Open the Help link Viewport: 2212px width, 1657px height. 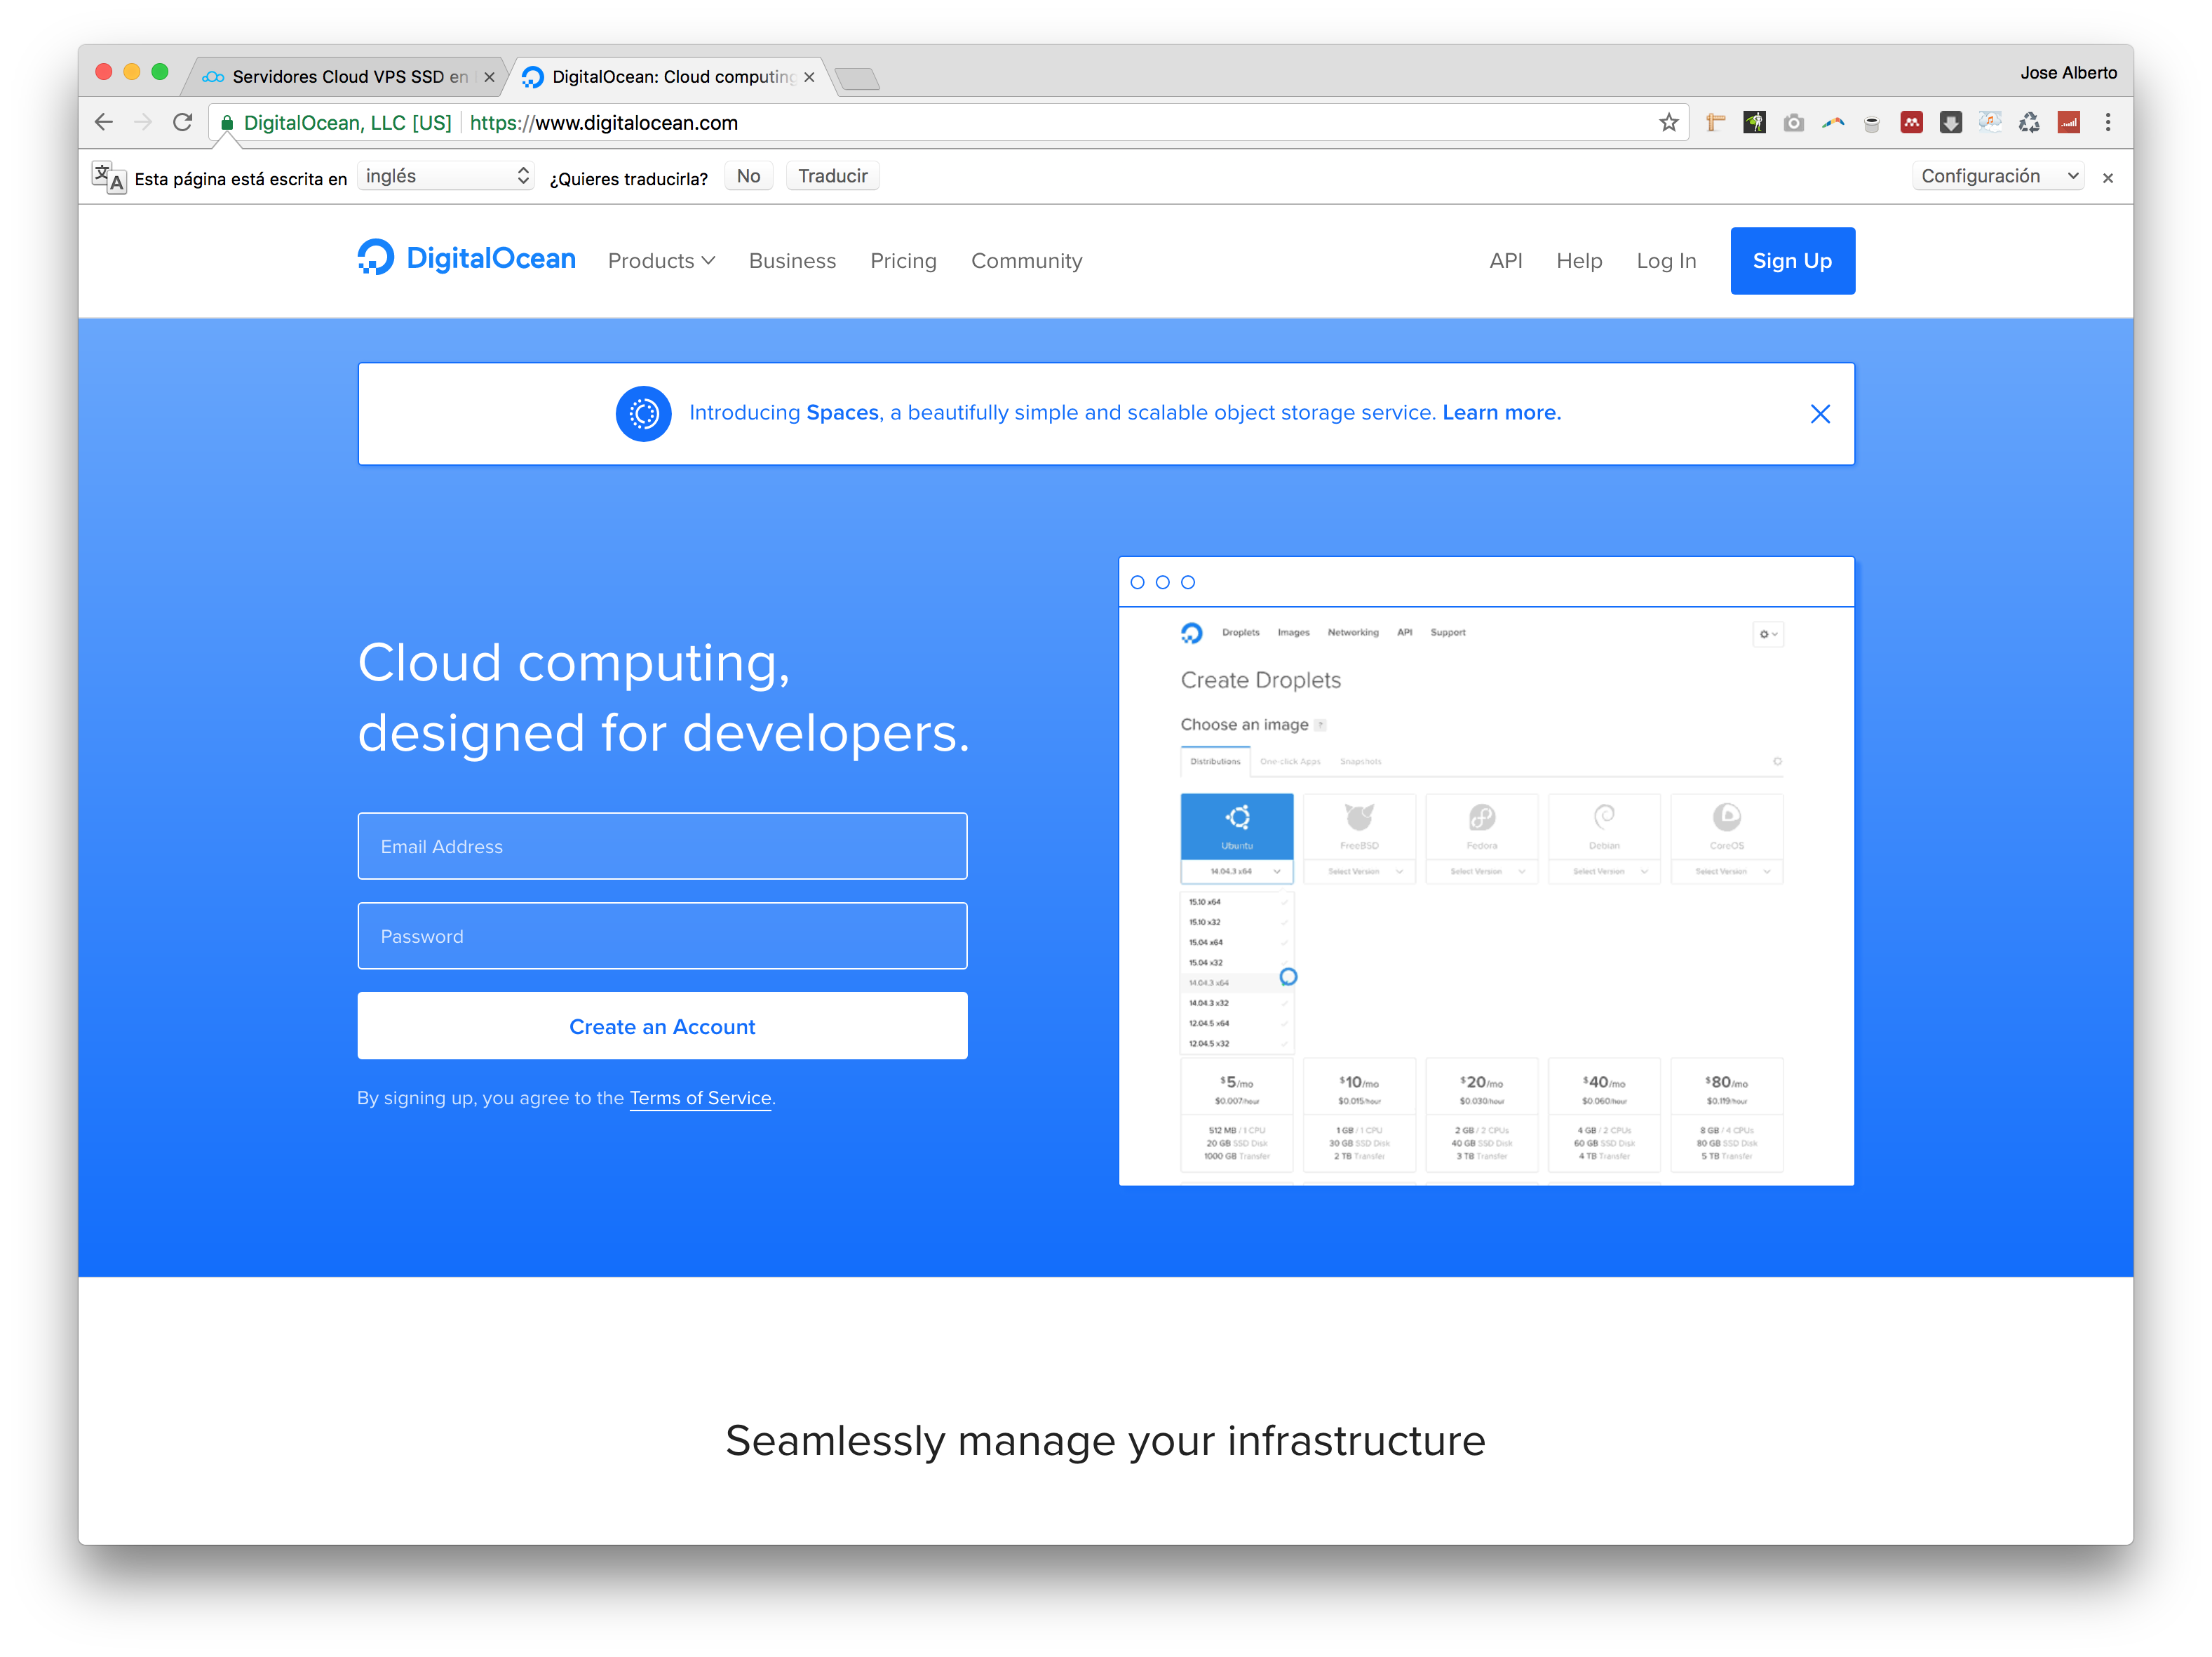(1579, 261)
